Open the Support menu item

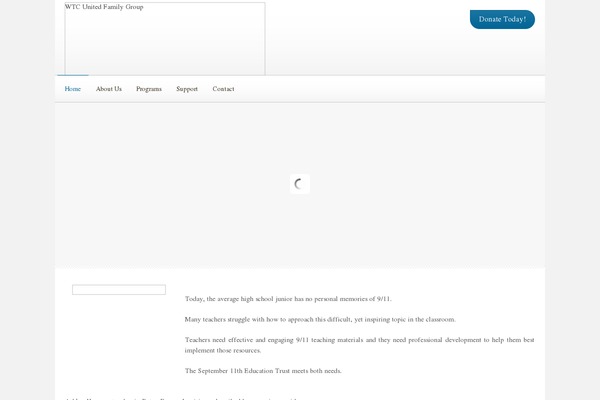(x=187, y=89)
